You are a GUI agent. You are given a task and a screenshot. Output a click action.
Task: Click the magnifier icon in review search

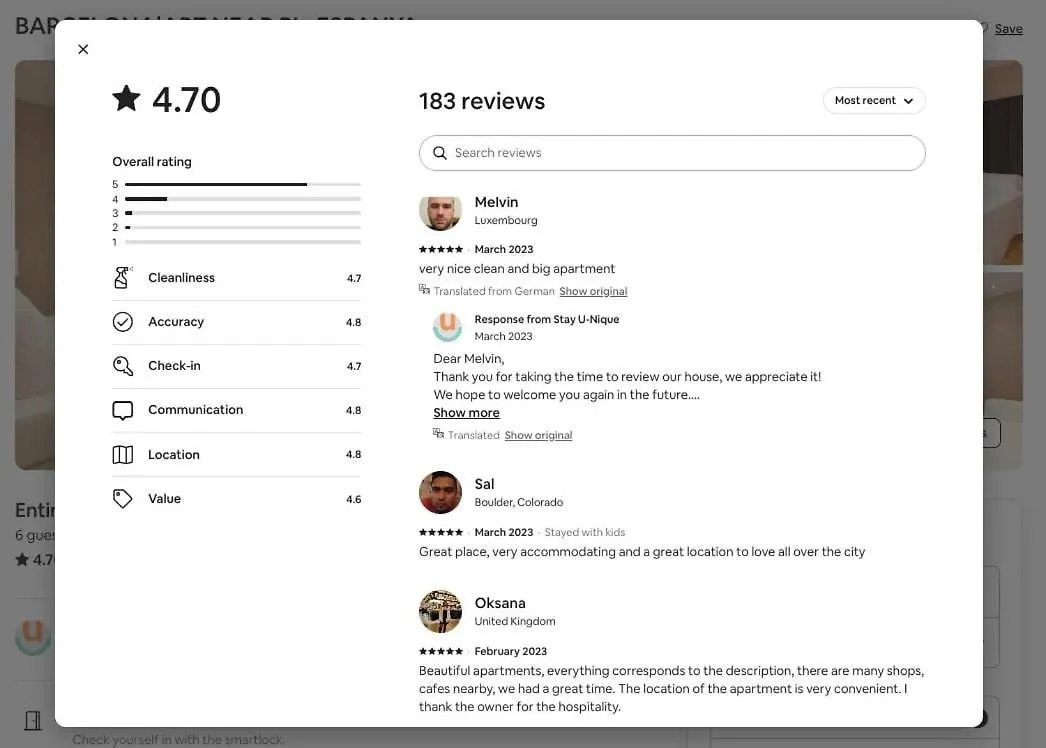pos(440,153)
